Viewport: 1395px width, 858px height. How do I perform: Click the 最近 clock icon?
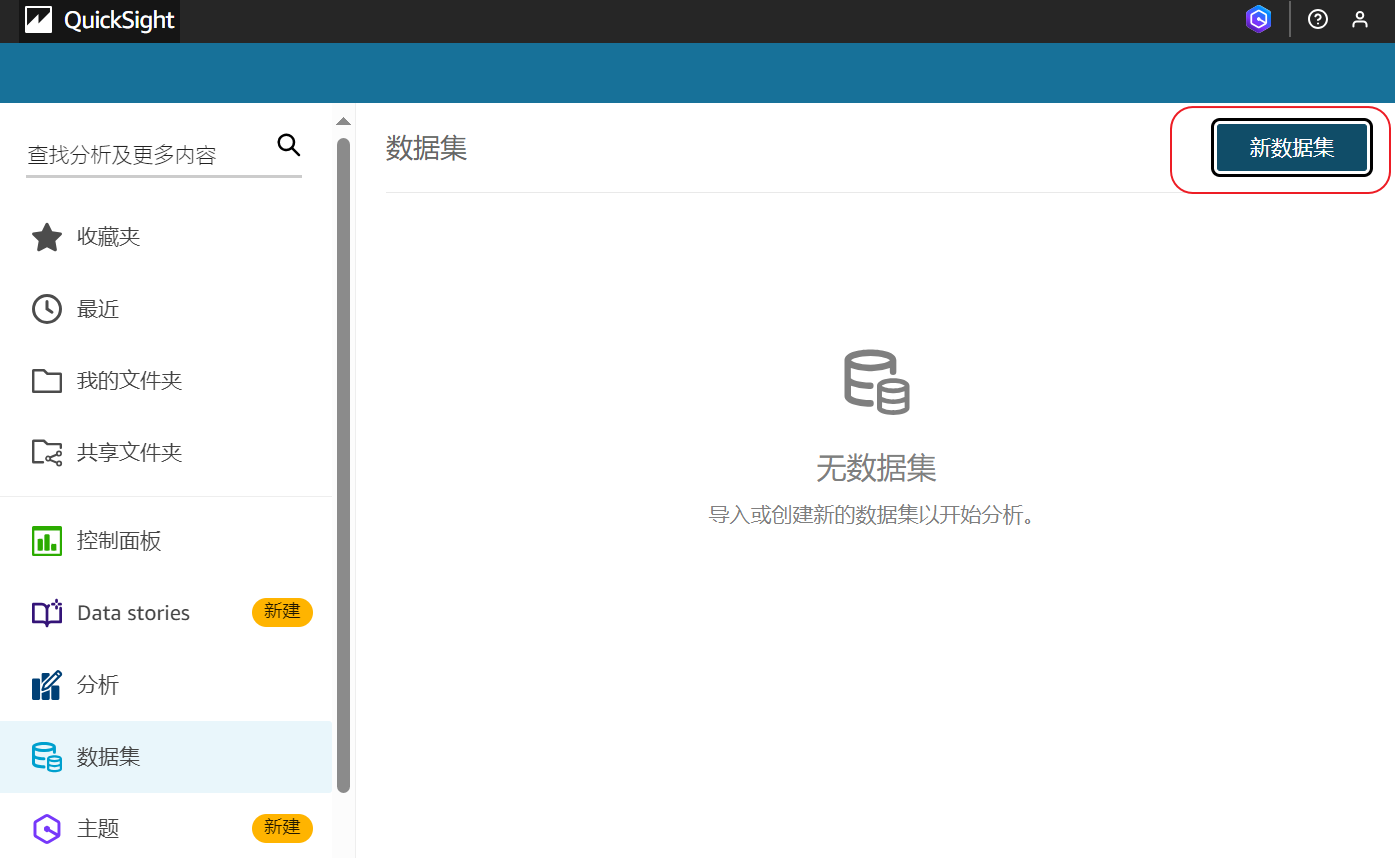point(47,310)
